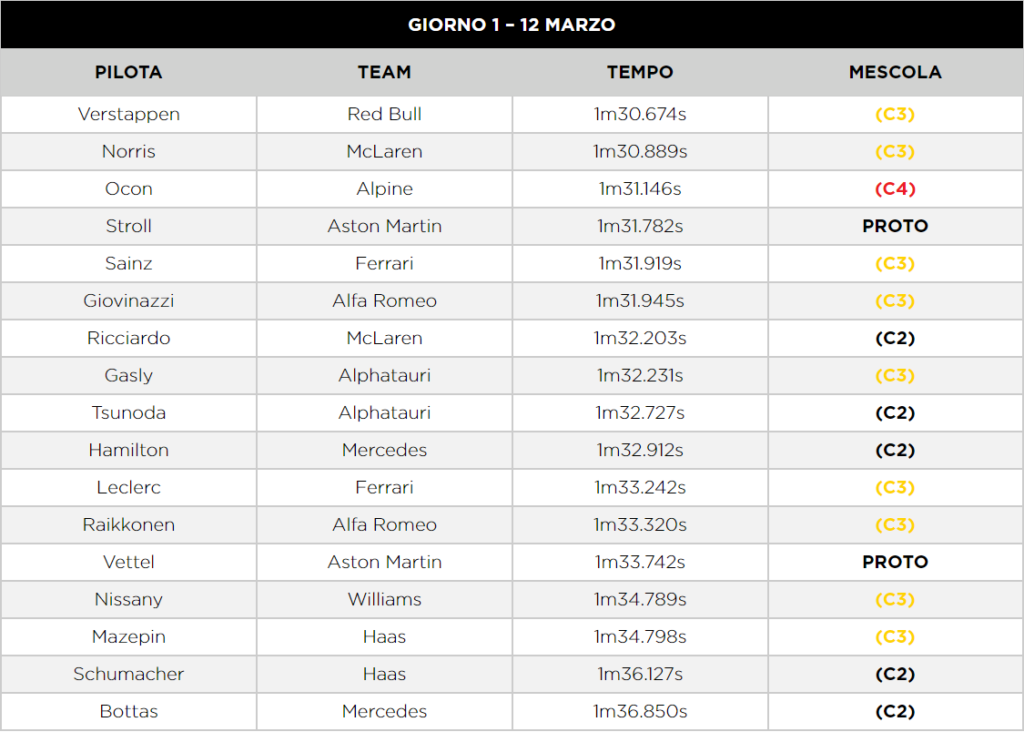Click the Raikkonen driver name
Screen dimensions: 1024x732
pos(129,525)
